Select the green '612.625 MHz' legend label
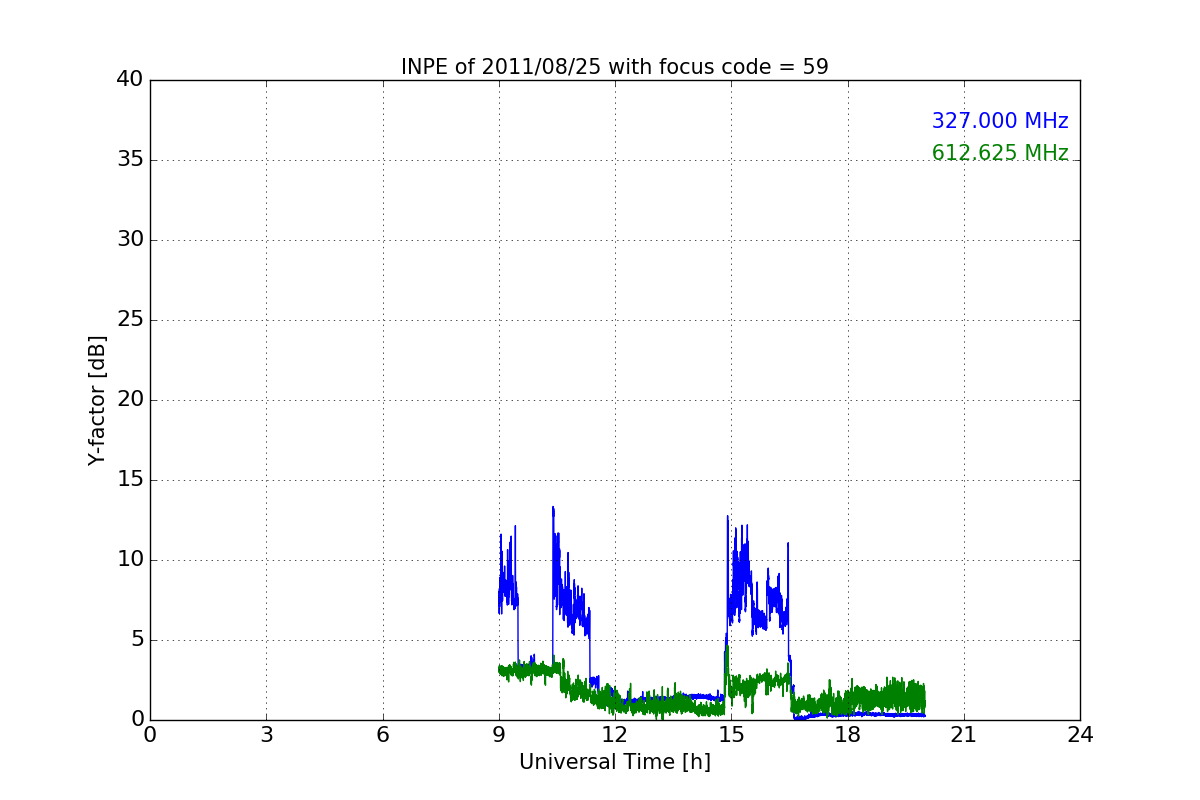Screen dimensions: 1200x800 pos(1000,153)
